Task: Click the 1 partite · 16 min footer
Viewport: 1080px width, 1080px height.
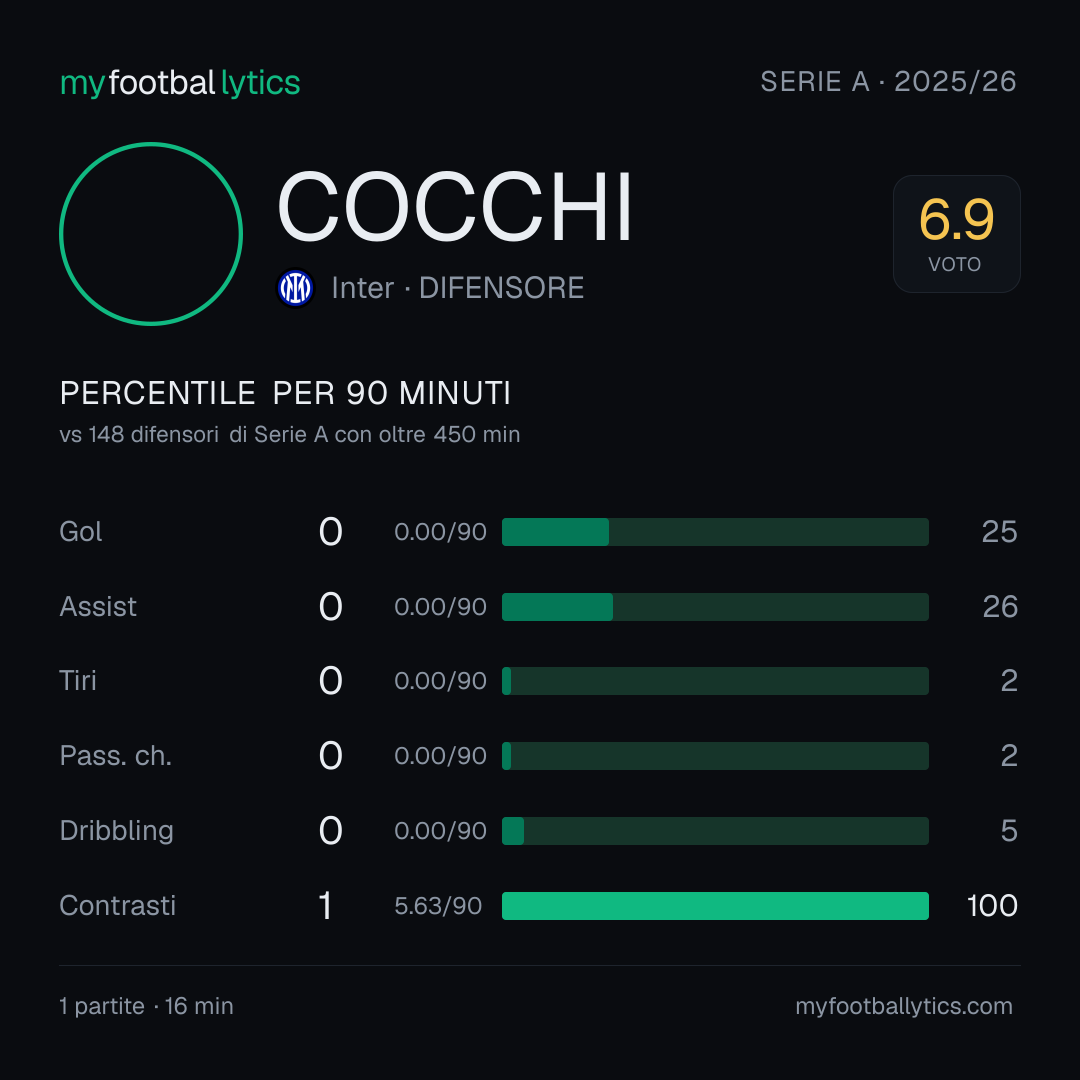Action: pos(147,1006)
